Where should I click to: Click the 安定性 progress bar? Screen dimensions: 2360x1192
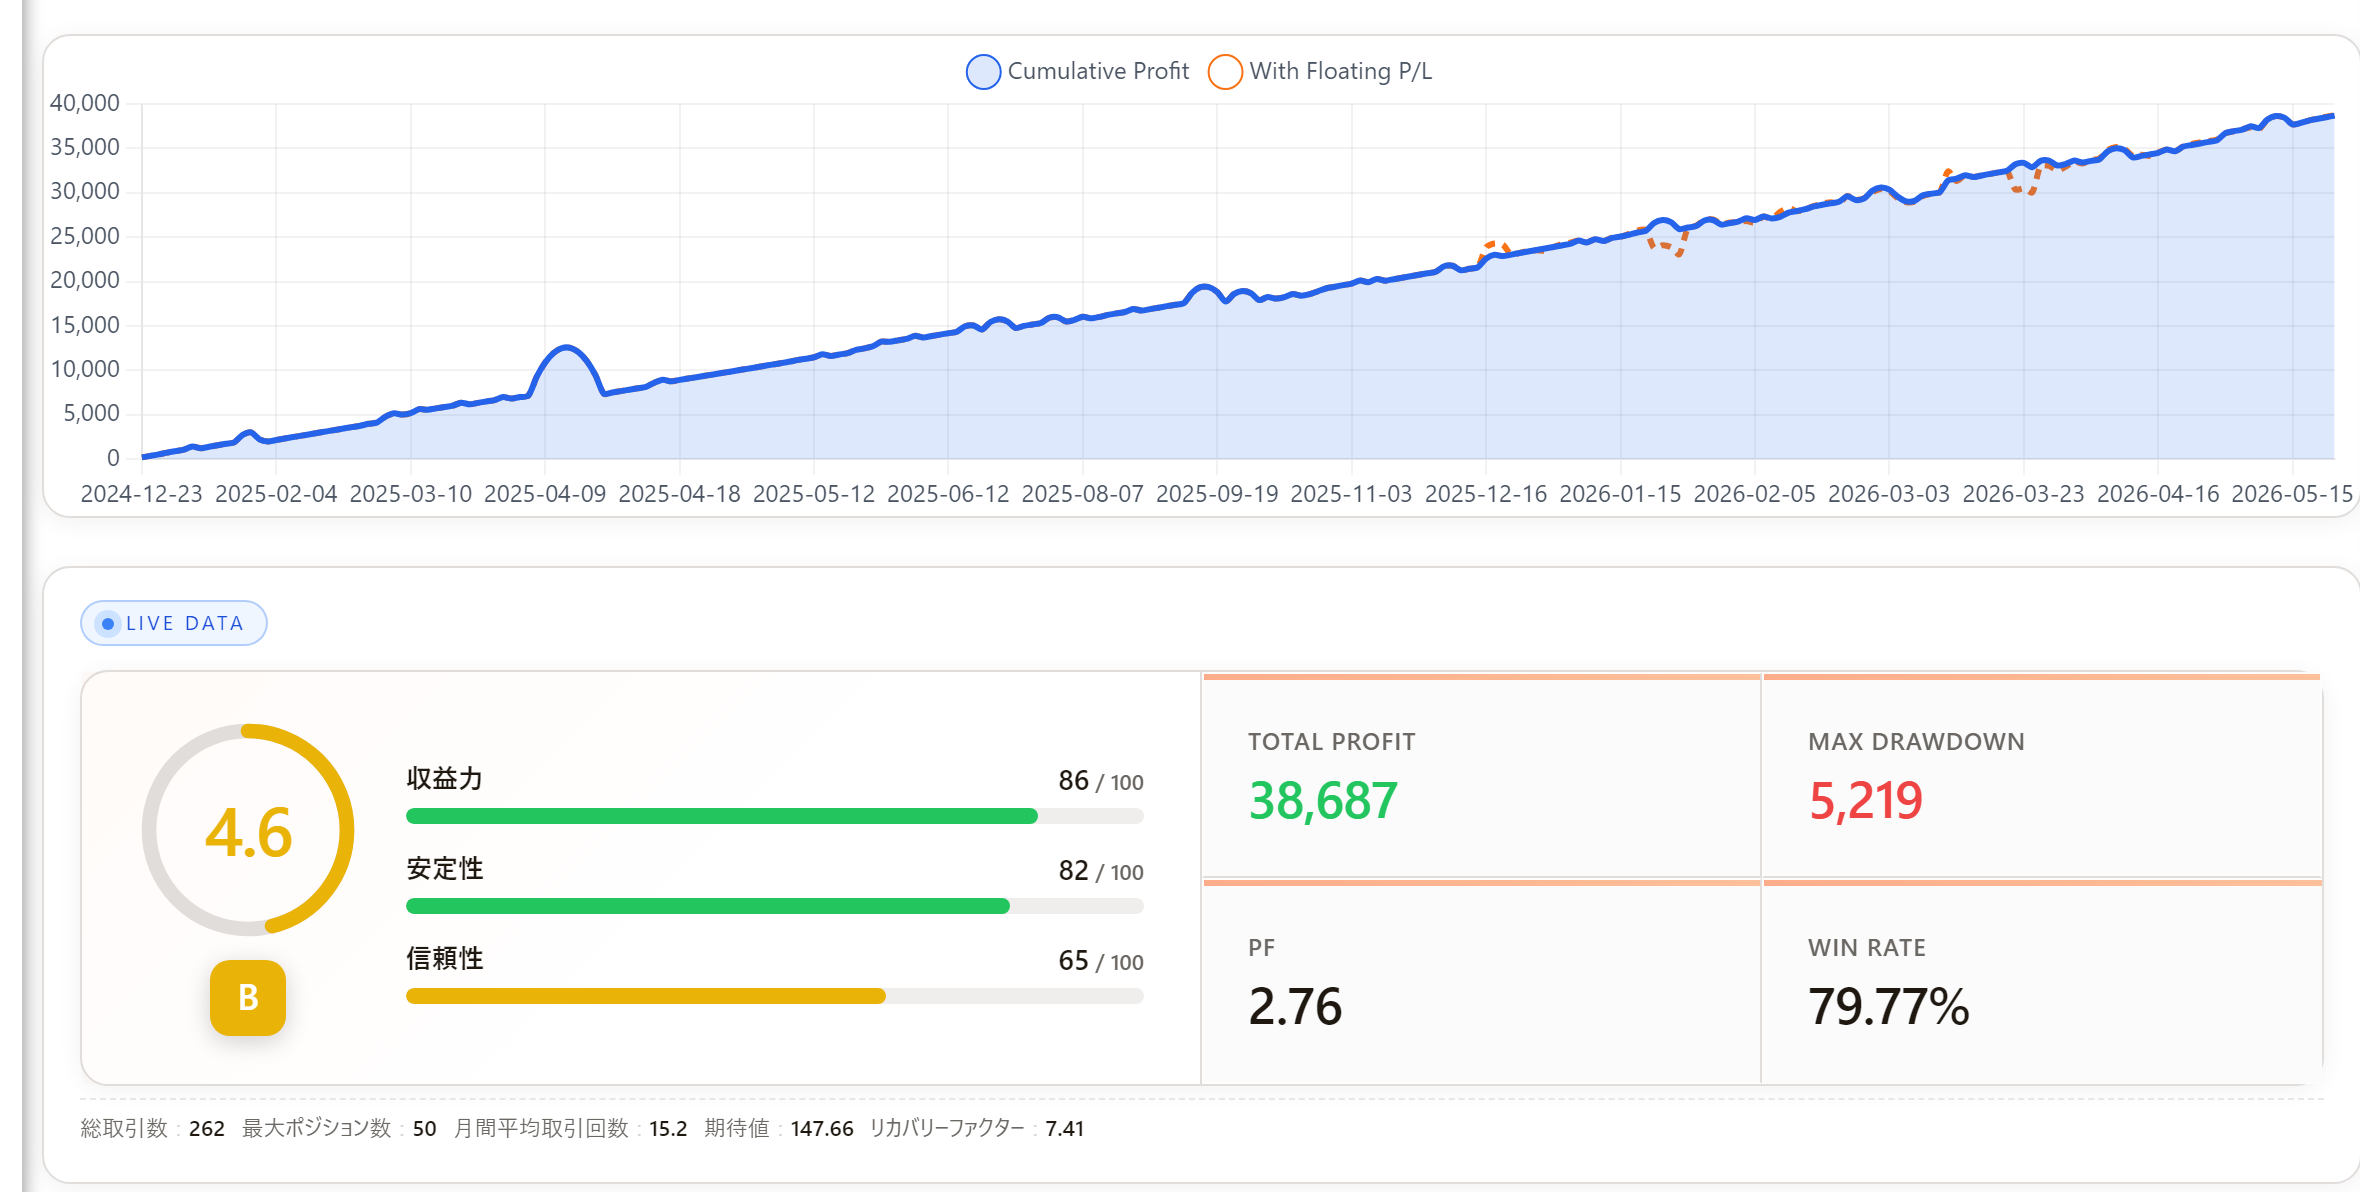pyautogui.click(x=774, y=906)
